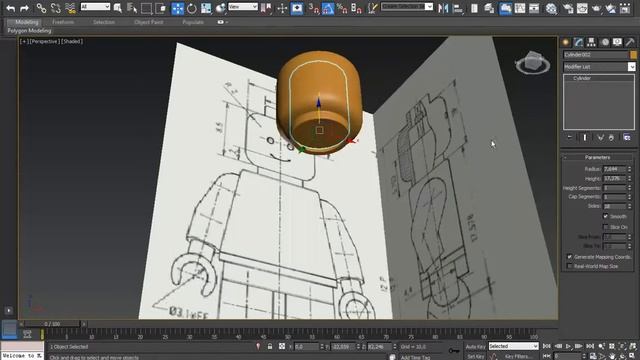640x360 pixels.
Task: Click the Select and Place icon
Action: pyautogui.click(x=220, y=8)
